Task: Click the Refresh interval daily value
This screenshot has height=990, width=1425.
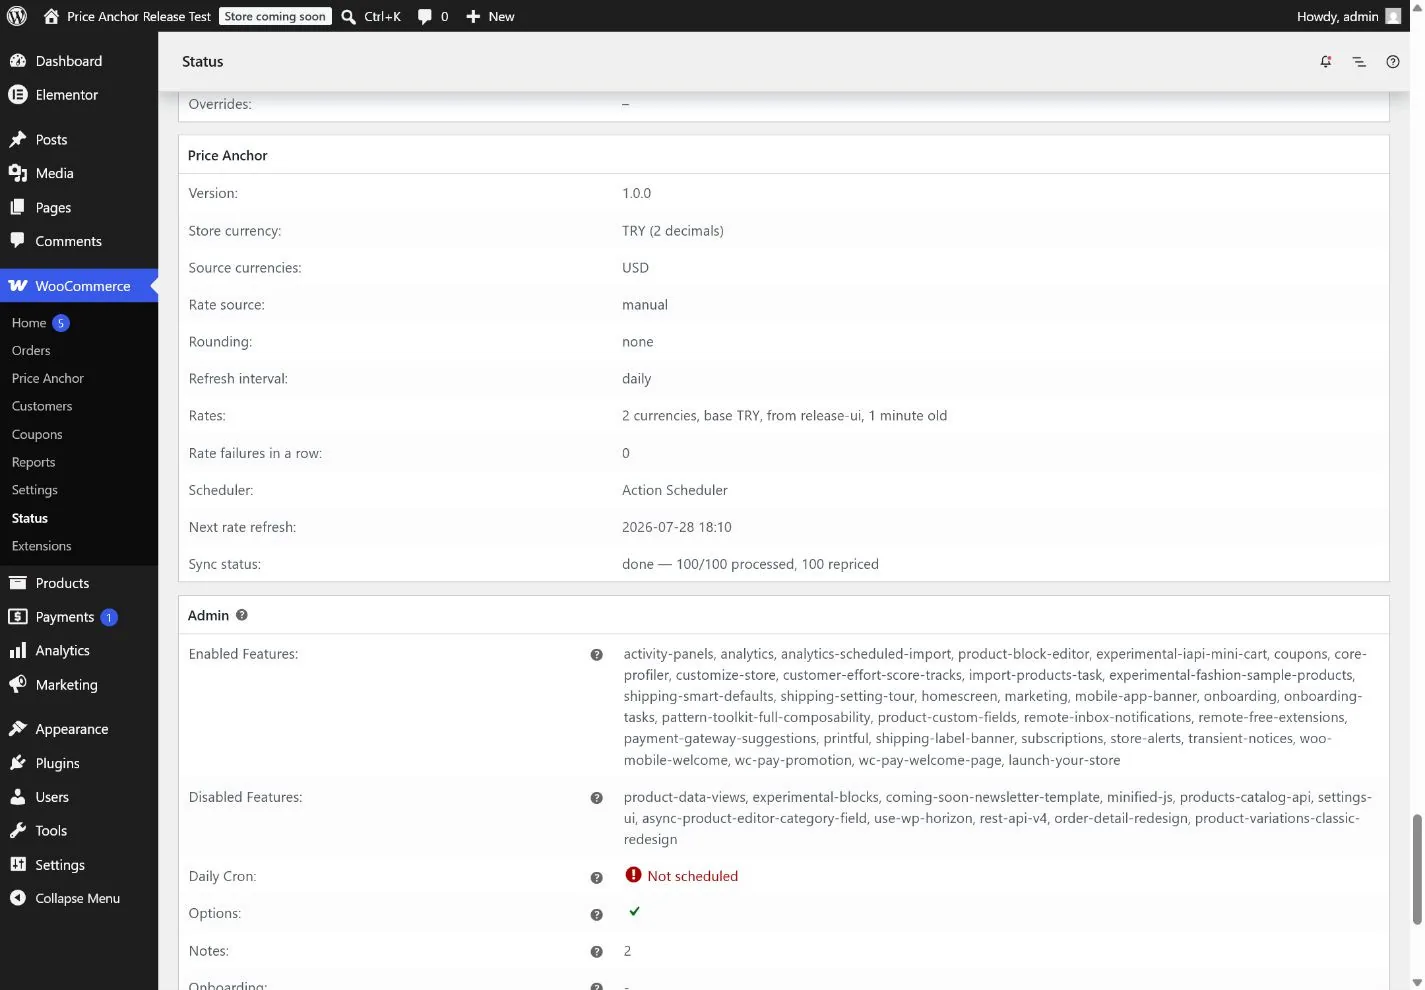Action: pyautogui.click(x=637, y=379)
